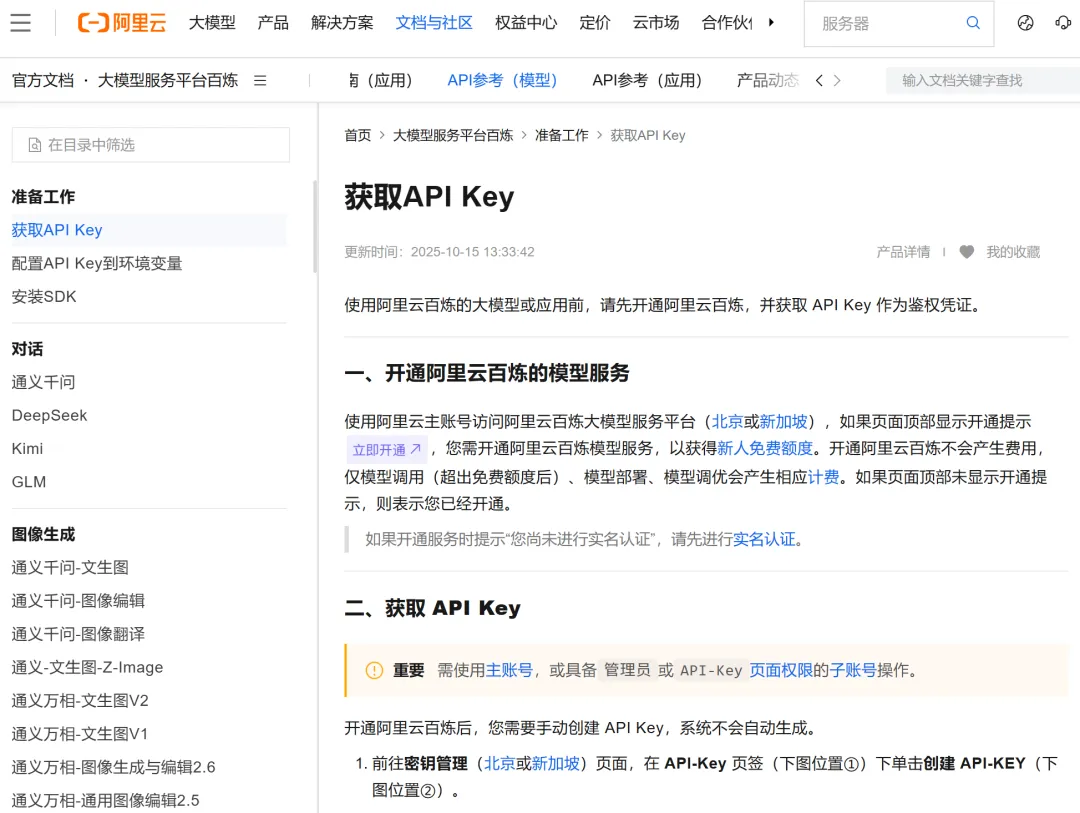Click the sidebar vertical scrollbar
1080x813 pixels.
315,227
